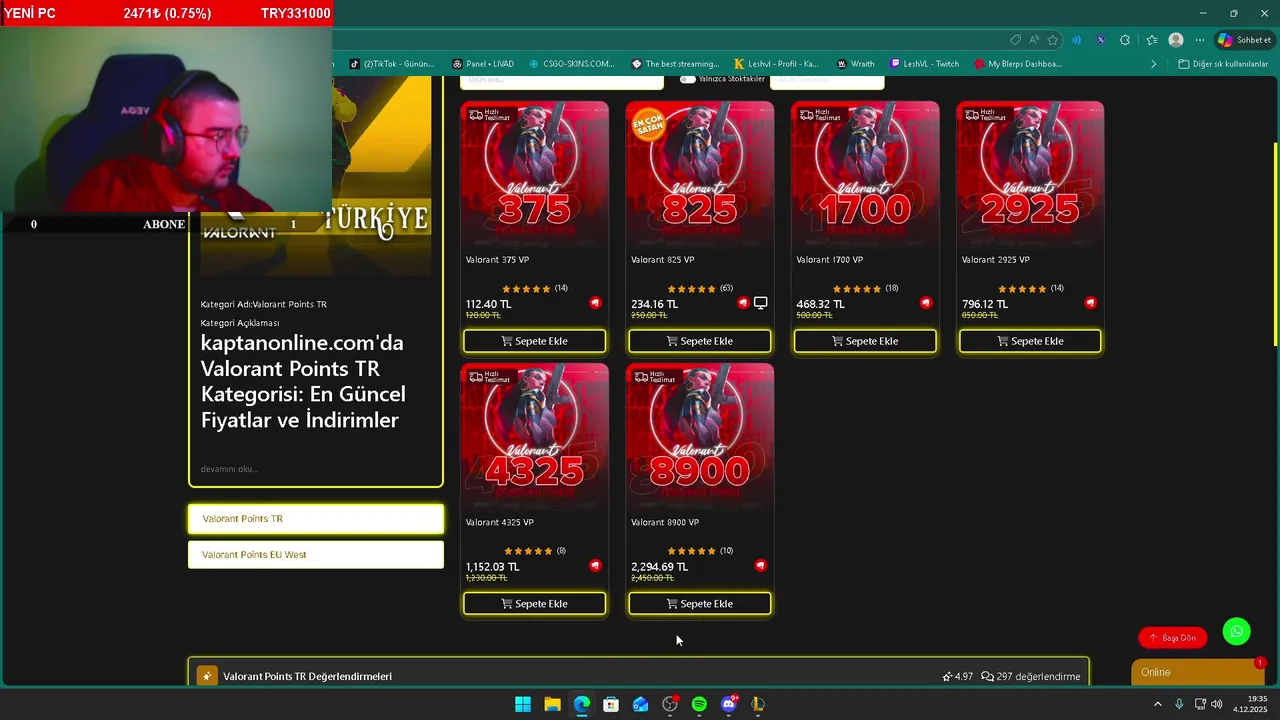This screenshot has height=720, width=1280.
Task: Open the Diğer sık kullanılanlar folder
Action: (x=1223, y=64)
